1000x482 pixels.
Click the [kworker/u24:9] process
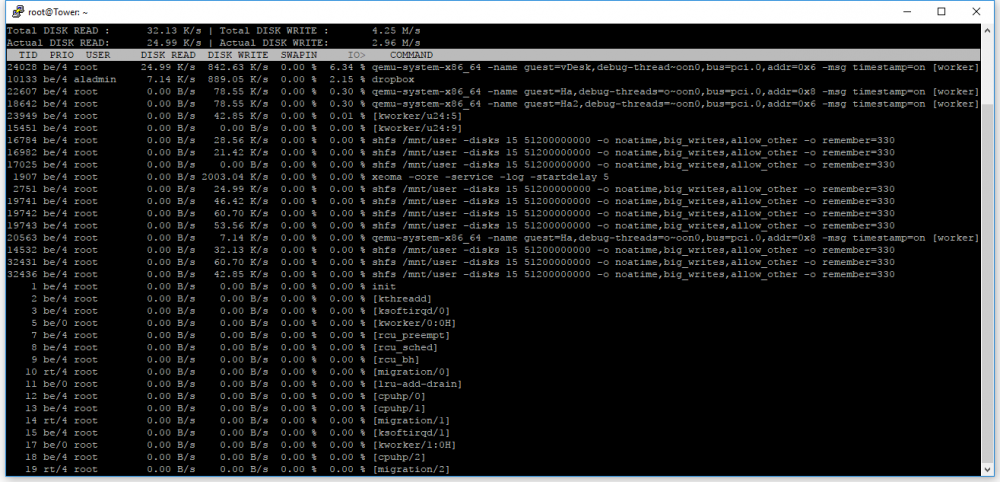(x=416, y=128)
